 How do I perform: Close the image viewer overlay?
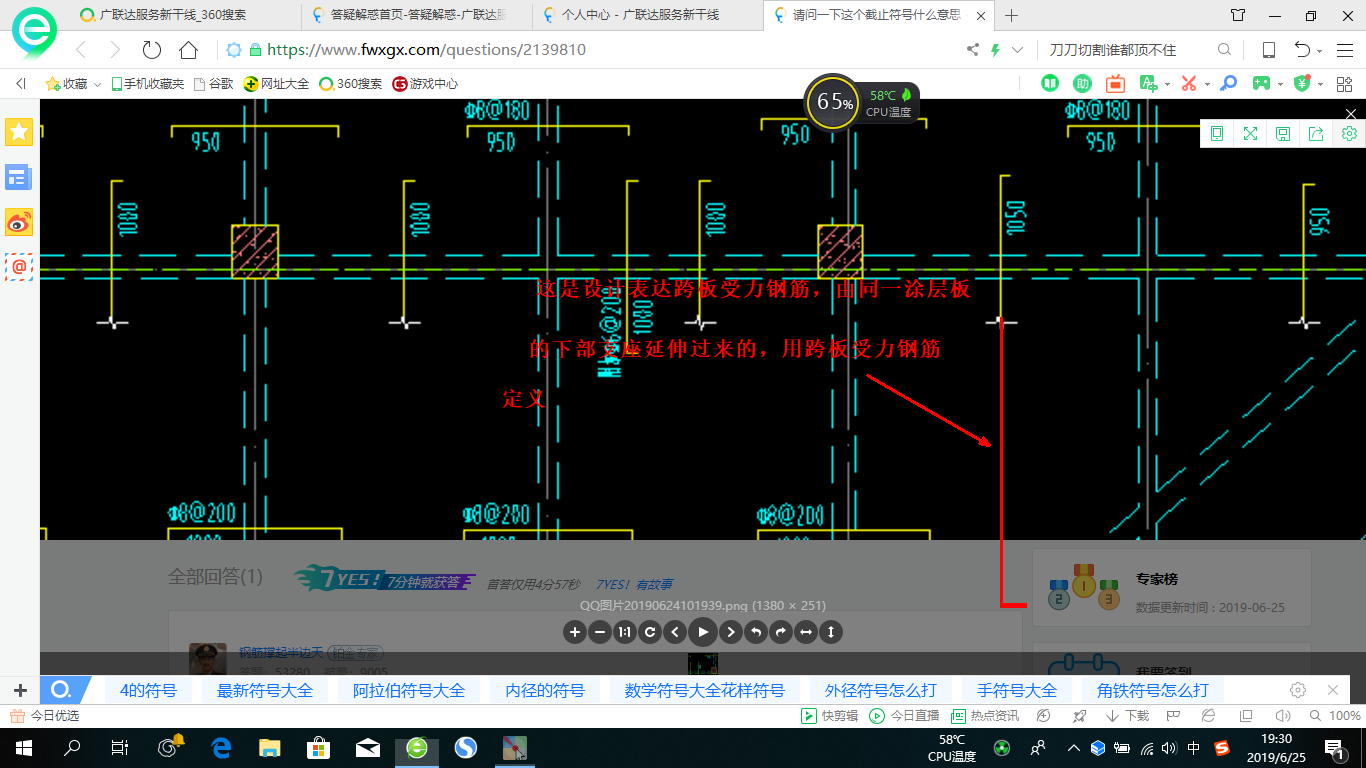coord(1351,114)
